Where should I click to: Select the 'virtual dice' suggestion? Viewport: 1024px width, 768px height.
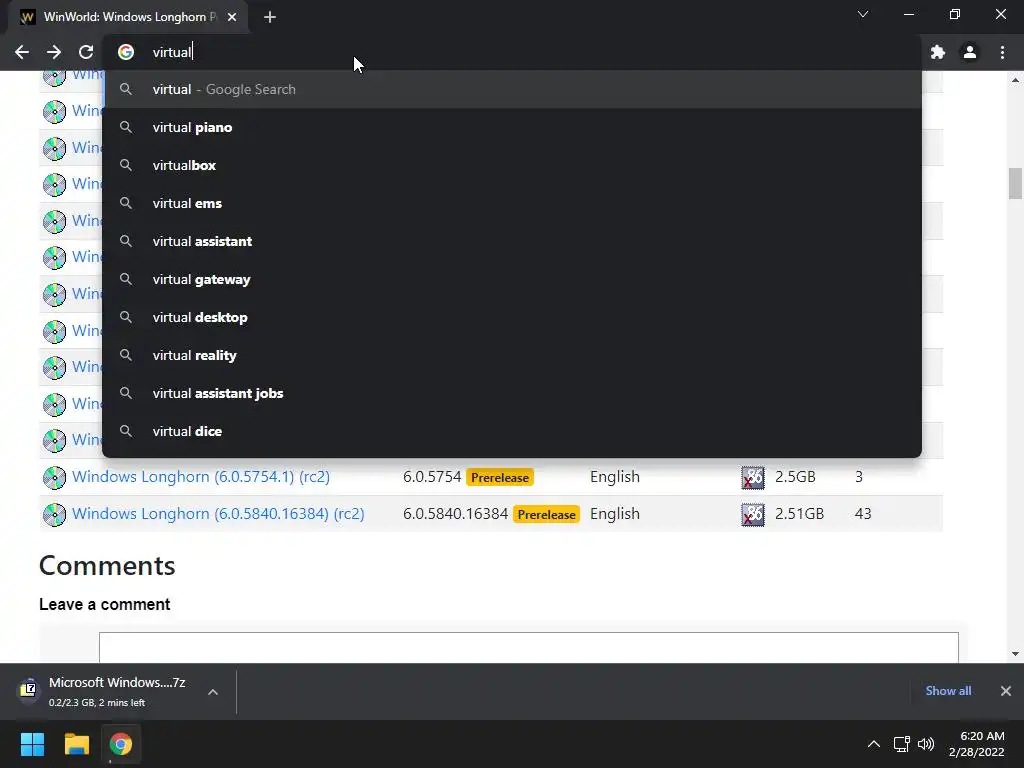[512, 431]
